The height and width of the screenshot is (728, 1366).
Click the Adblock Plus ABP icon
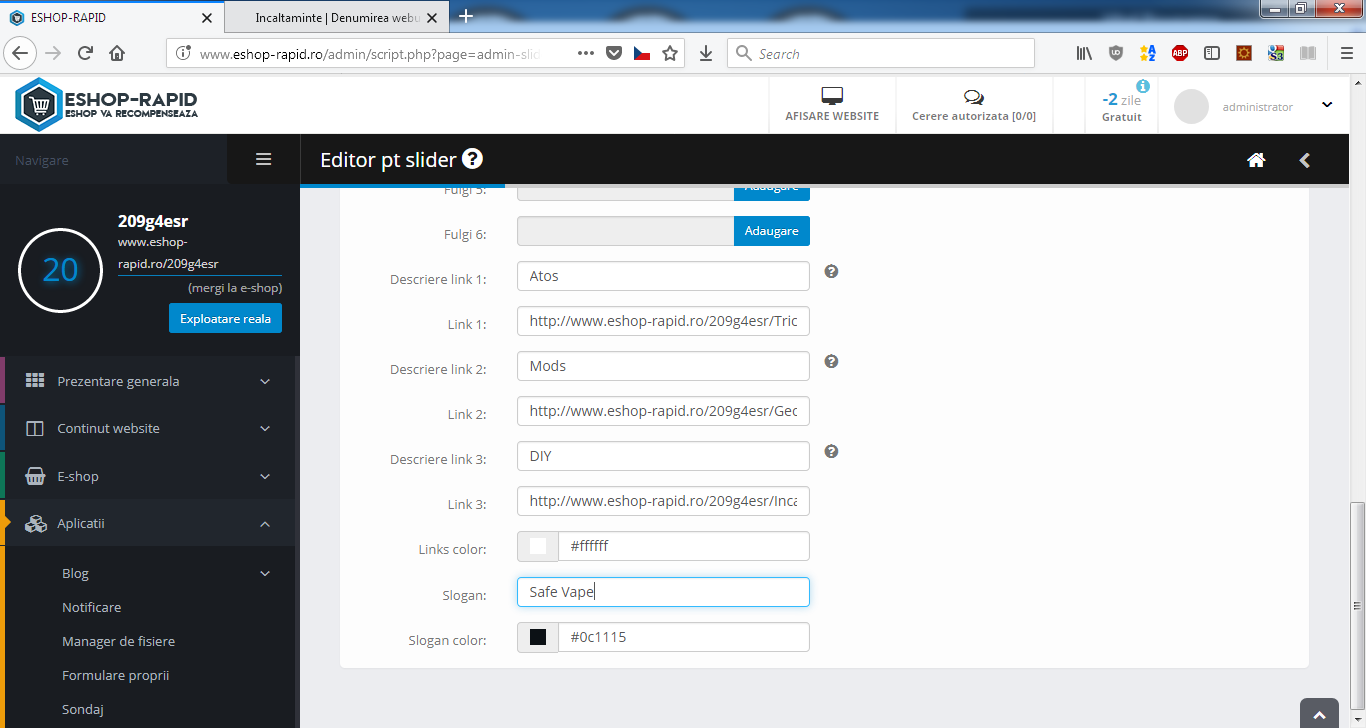1180,54
